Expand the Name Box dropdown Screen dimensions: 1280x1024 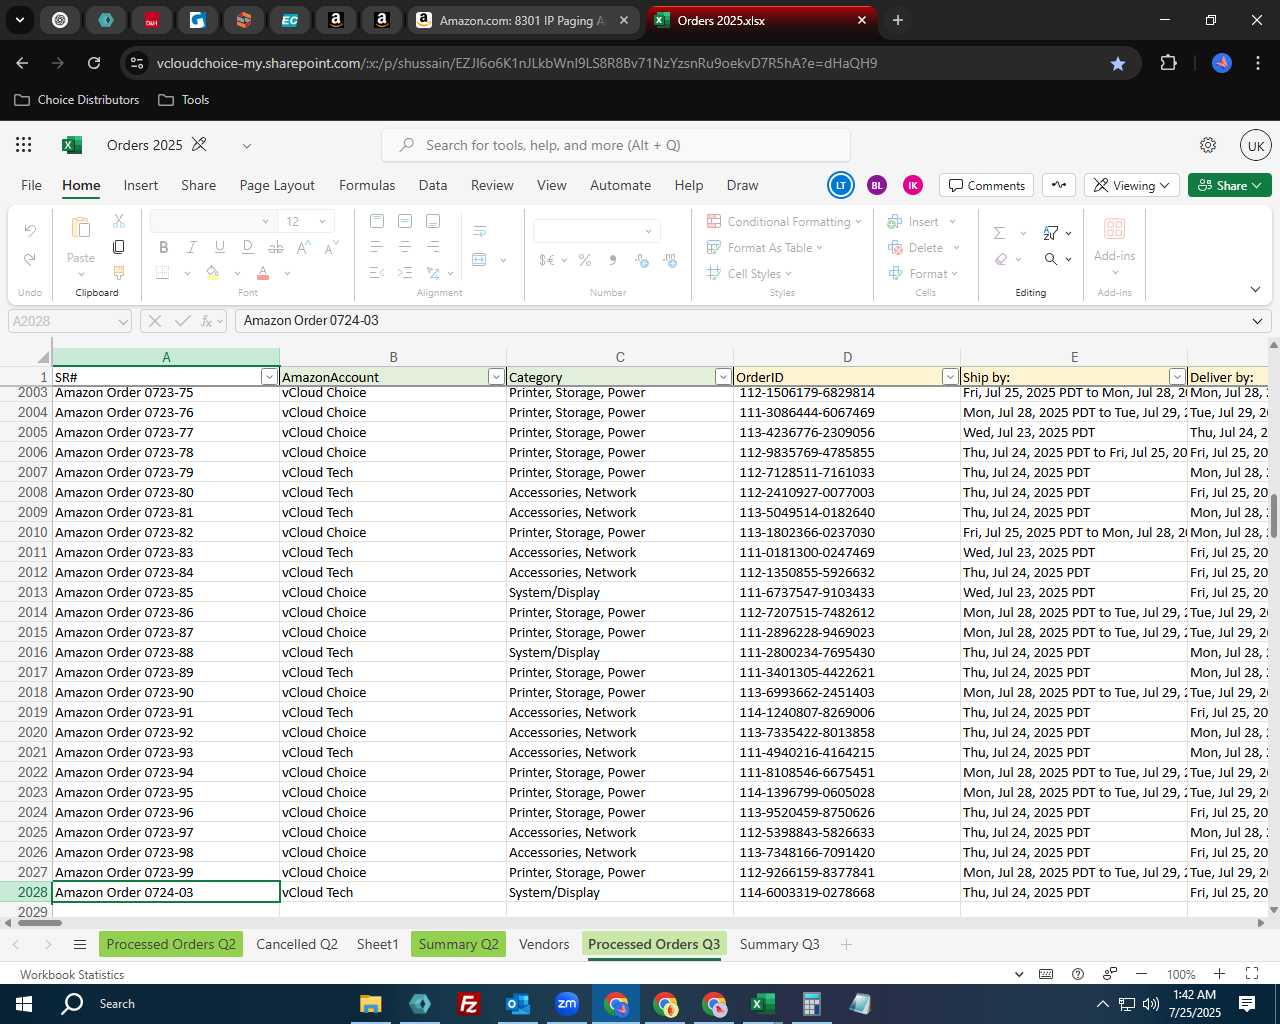pos(123,321)
